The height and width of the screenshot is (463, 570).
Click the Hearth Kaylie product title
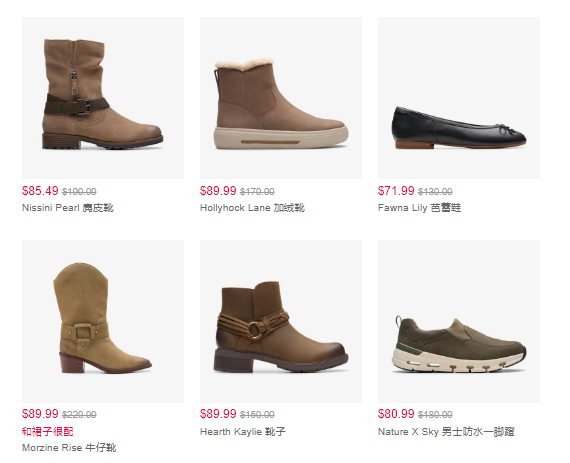[243, 432]
